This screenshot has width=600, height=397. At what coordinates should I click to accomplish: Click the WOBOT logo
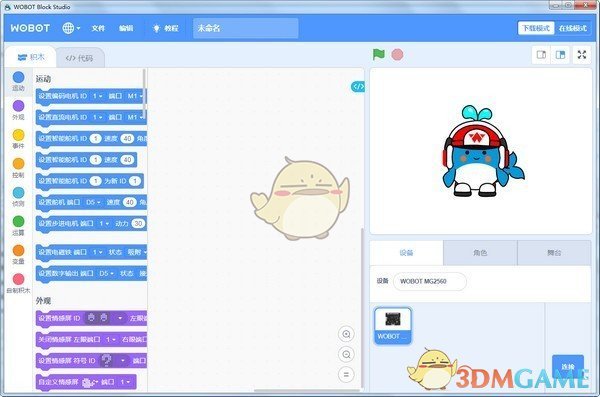click(30, 28)
